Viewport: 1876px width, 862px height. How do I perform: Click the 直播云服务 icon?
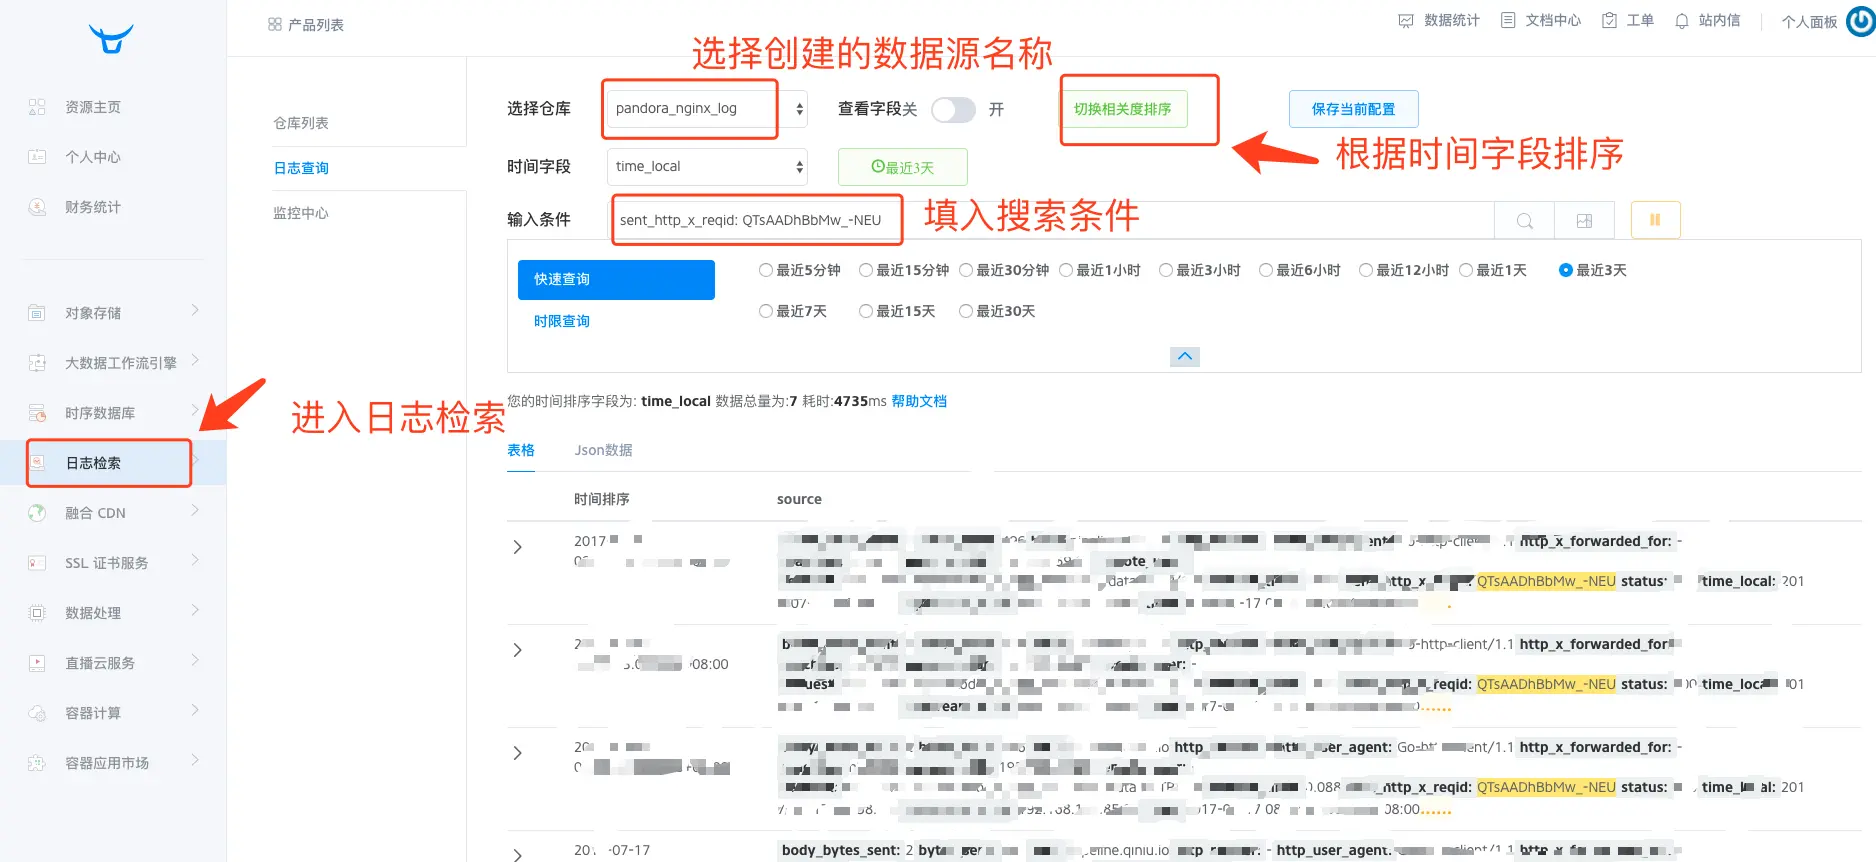coord(37,663)
